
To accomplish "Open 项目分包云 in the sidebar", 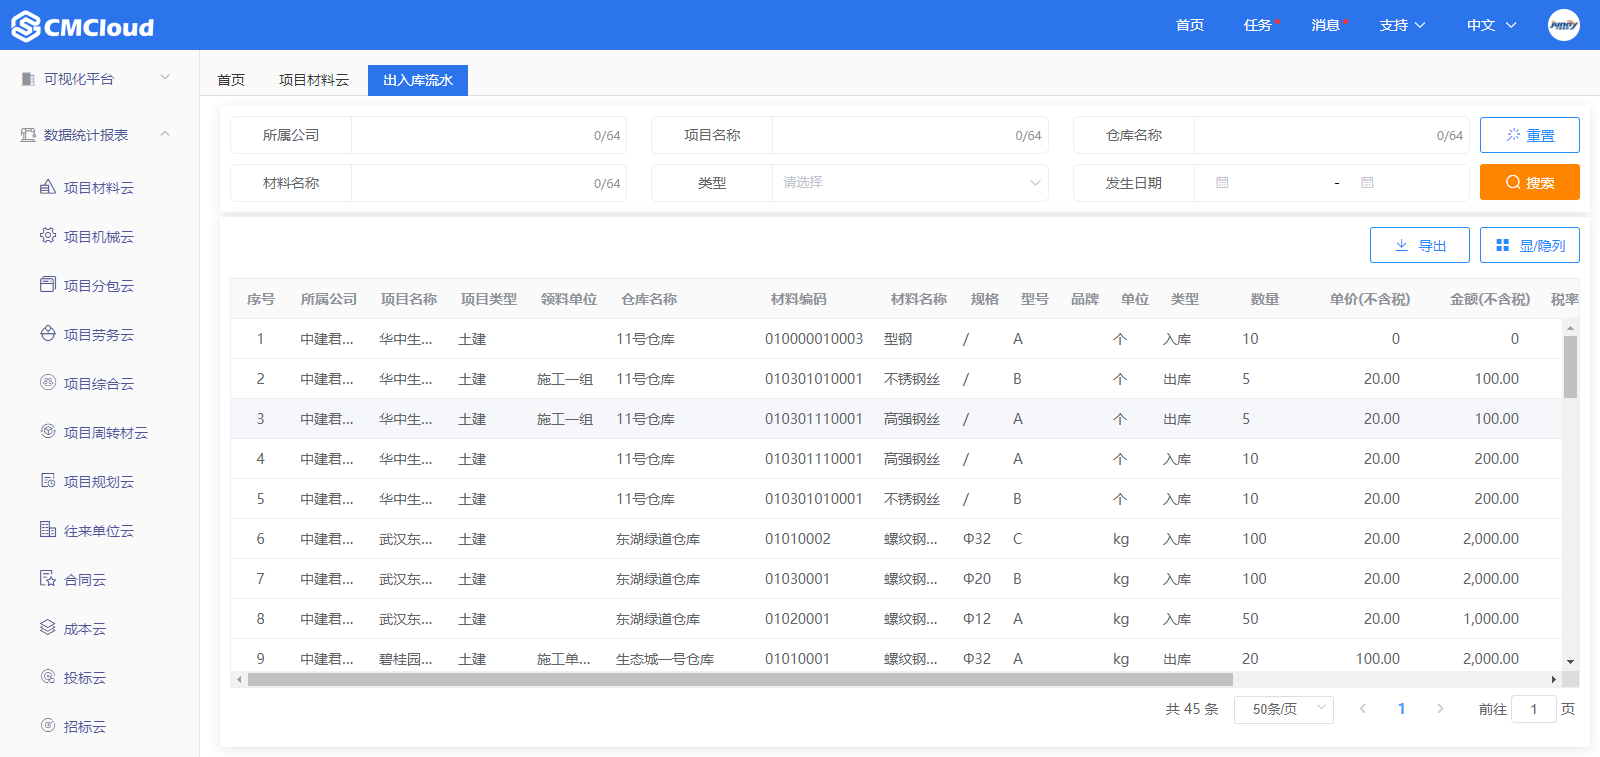I will (99, 286).
